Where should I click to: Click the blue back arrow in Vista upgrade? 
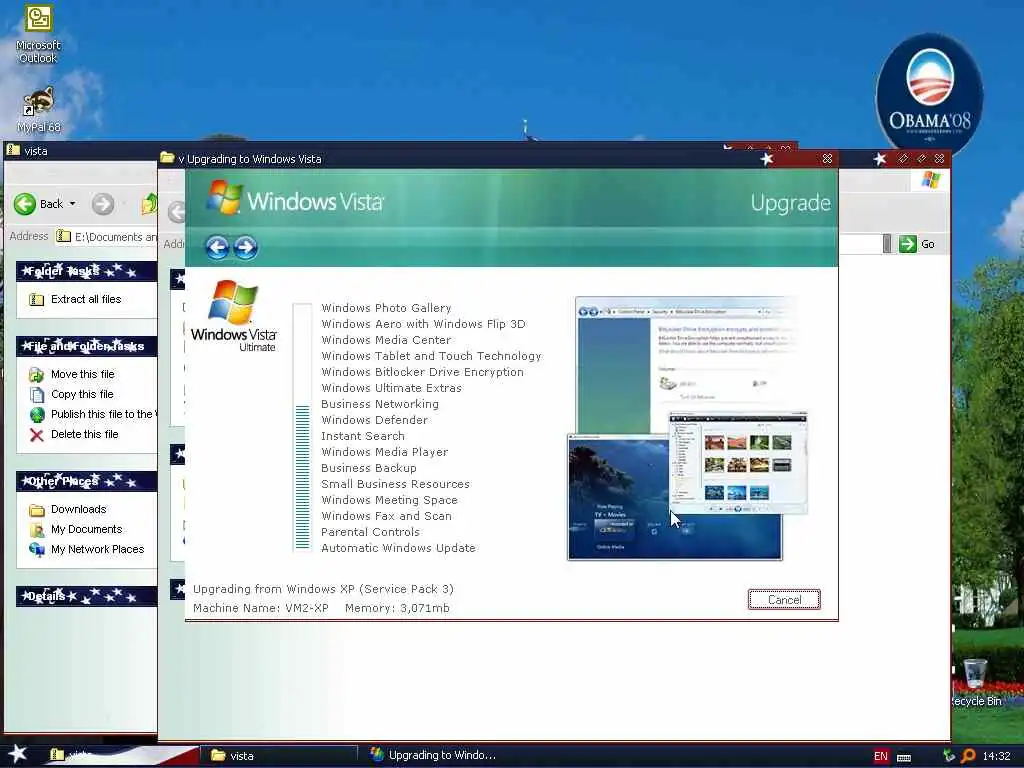[x=217, y=248]
